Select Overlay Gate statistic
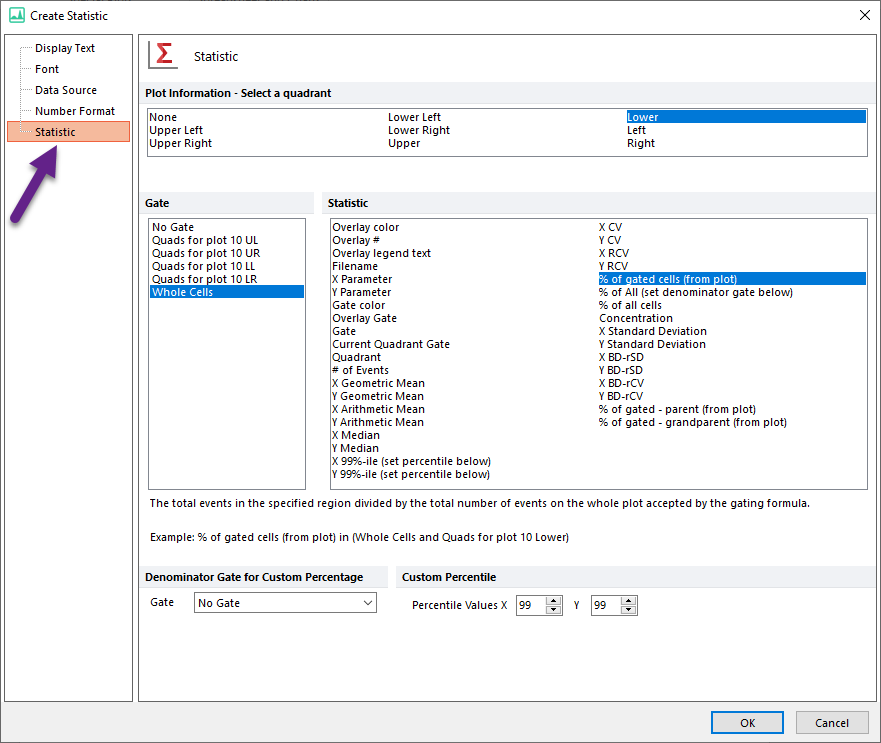The width and height of the screenshot is (881, 743). (x=364, y=318)
